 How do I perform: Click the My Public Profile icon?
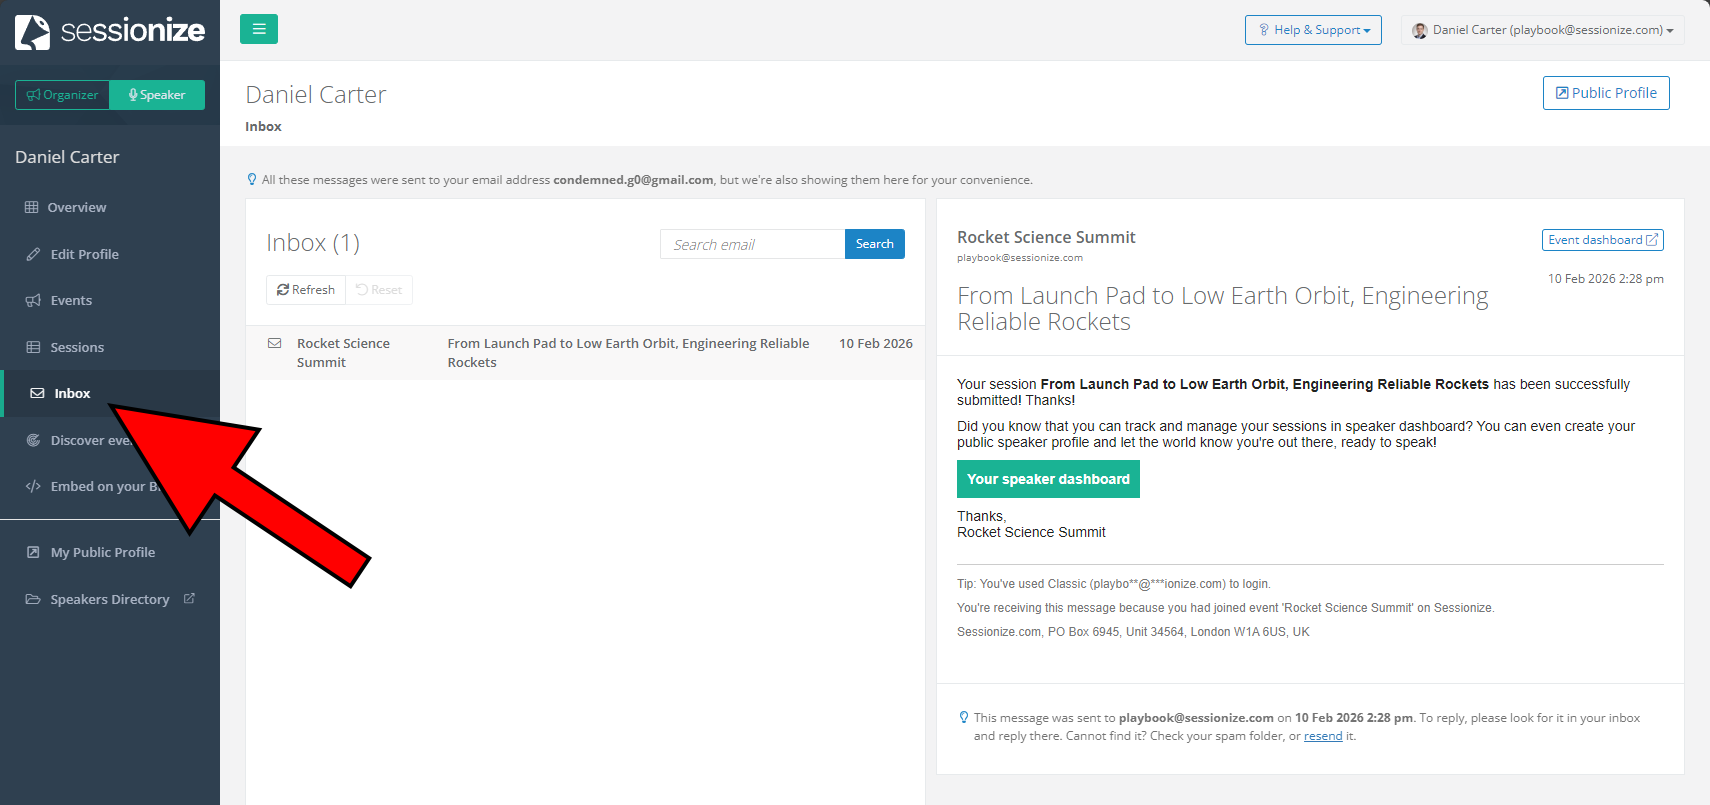(33, 552)
